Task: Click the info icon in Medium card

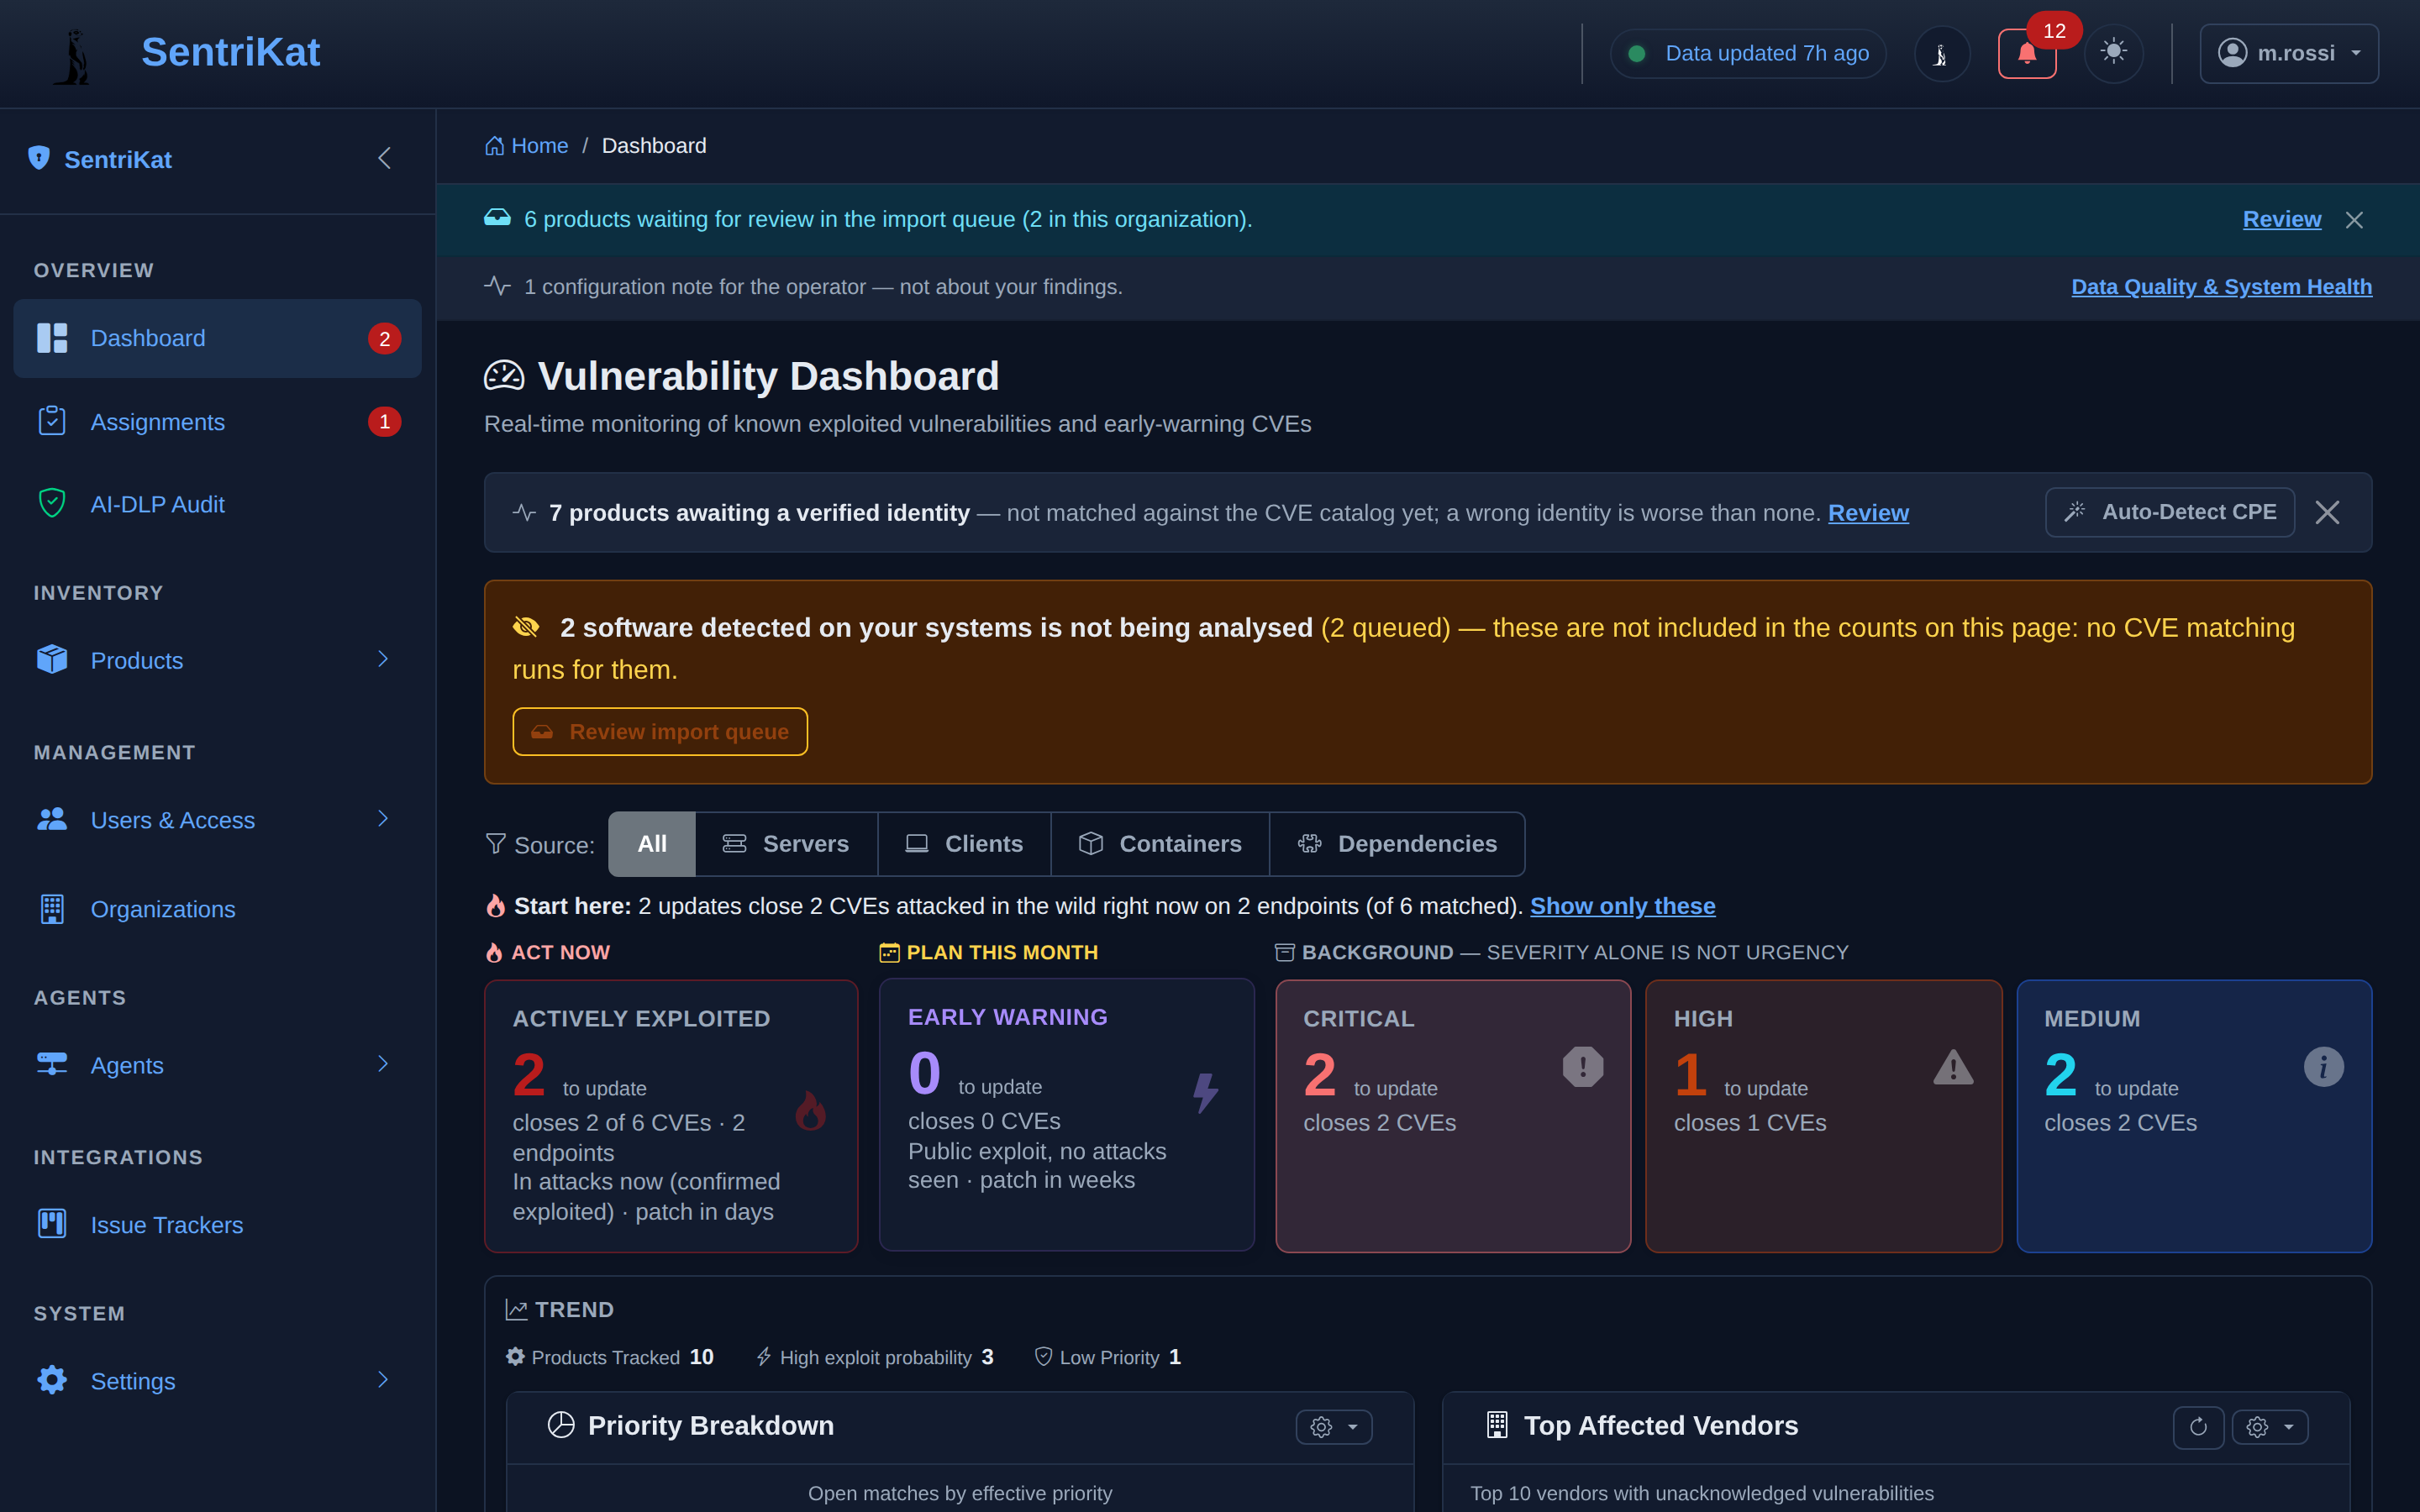Action: (x=2323, y=1067)
